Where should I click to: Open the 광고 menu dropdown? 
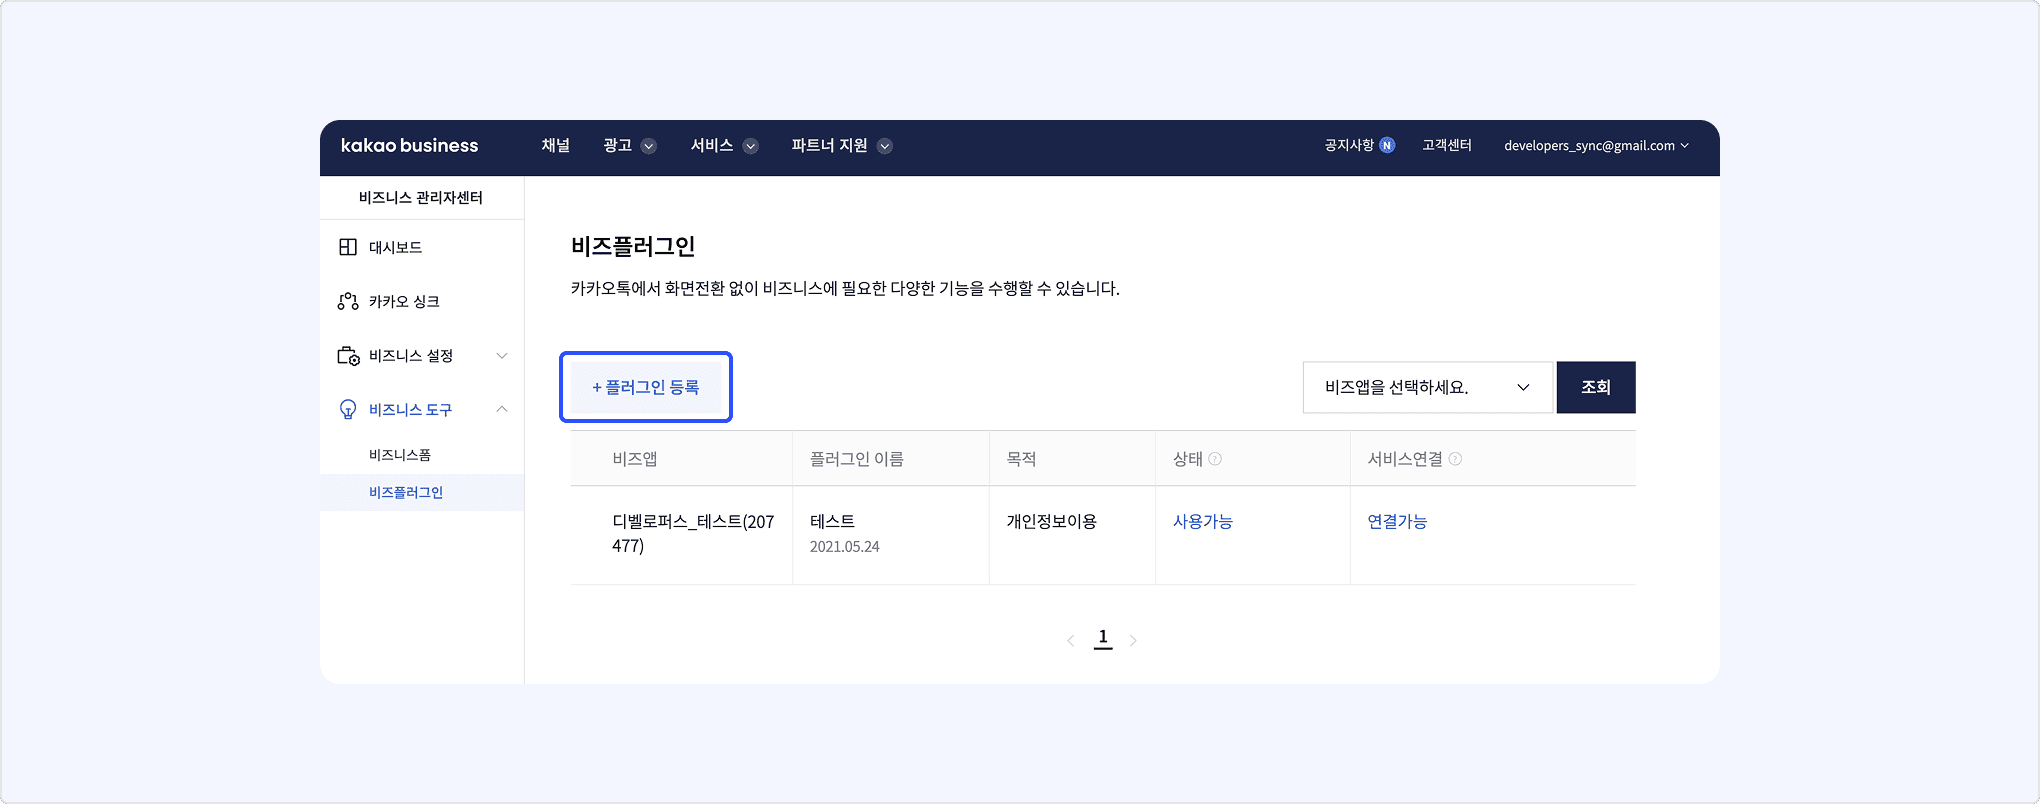coord(629,146)
